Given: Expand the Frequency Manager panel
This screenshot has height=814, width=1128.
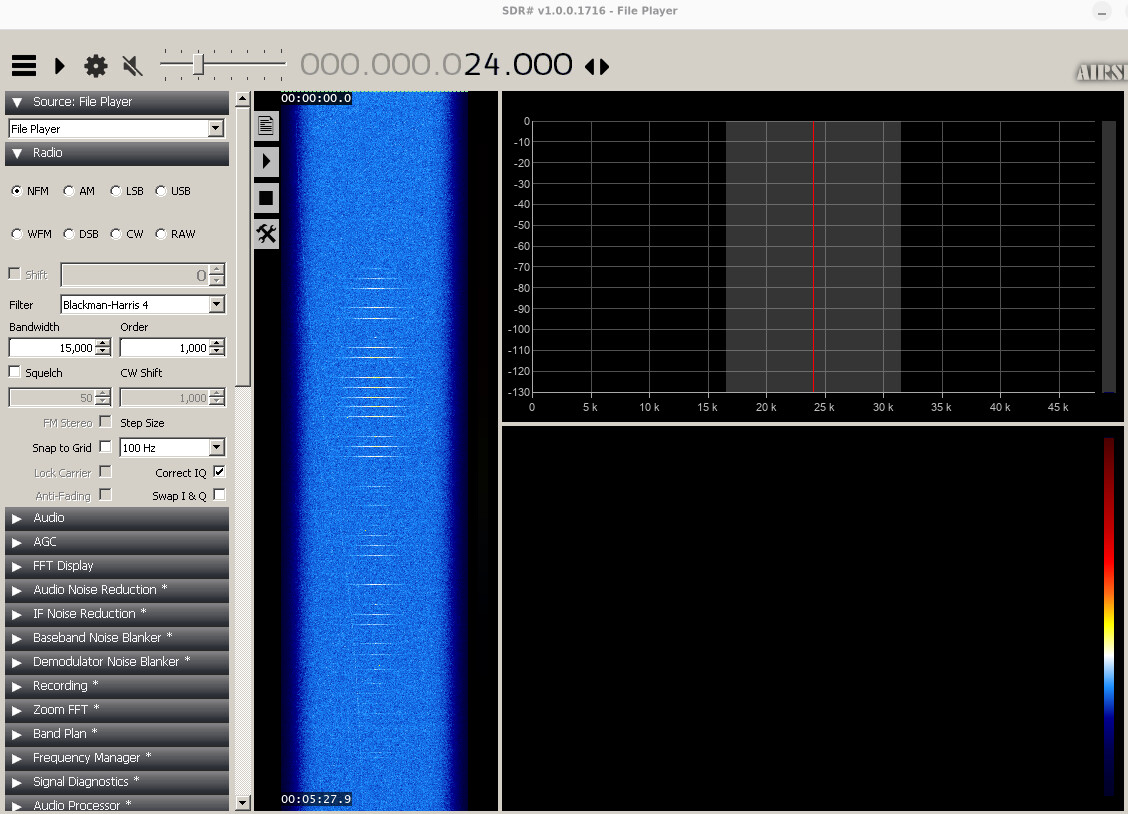Looking at the screenshot, I should (117, 758).
